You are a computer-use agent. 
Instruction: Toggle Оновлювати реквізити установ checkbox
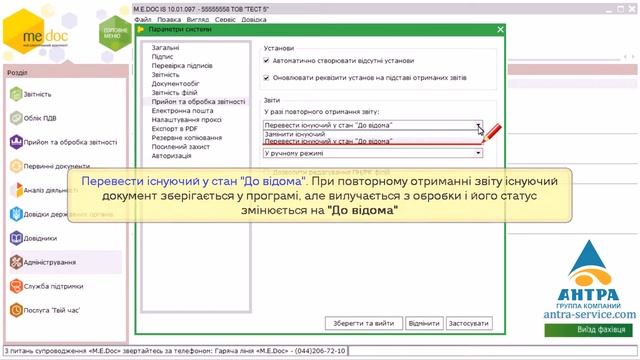point(266,78)
